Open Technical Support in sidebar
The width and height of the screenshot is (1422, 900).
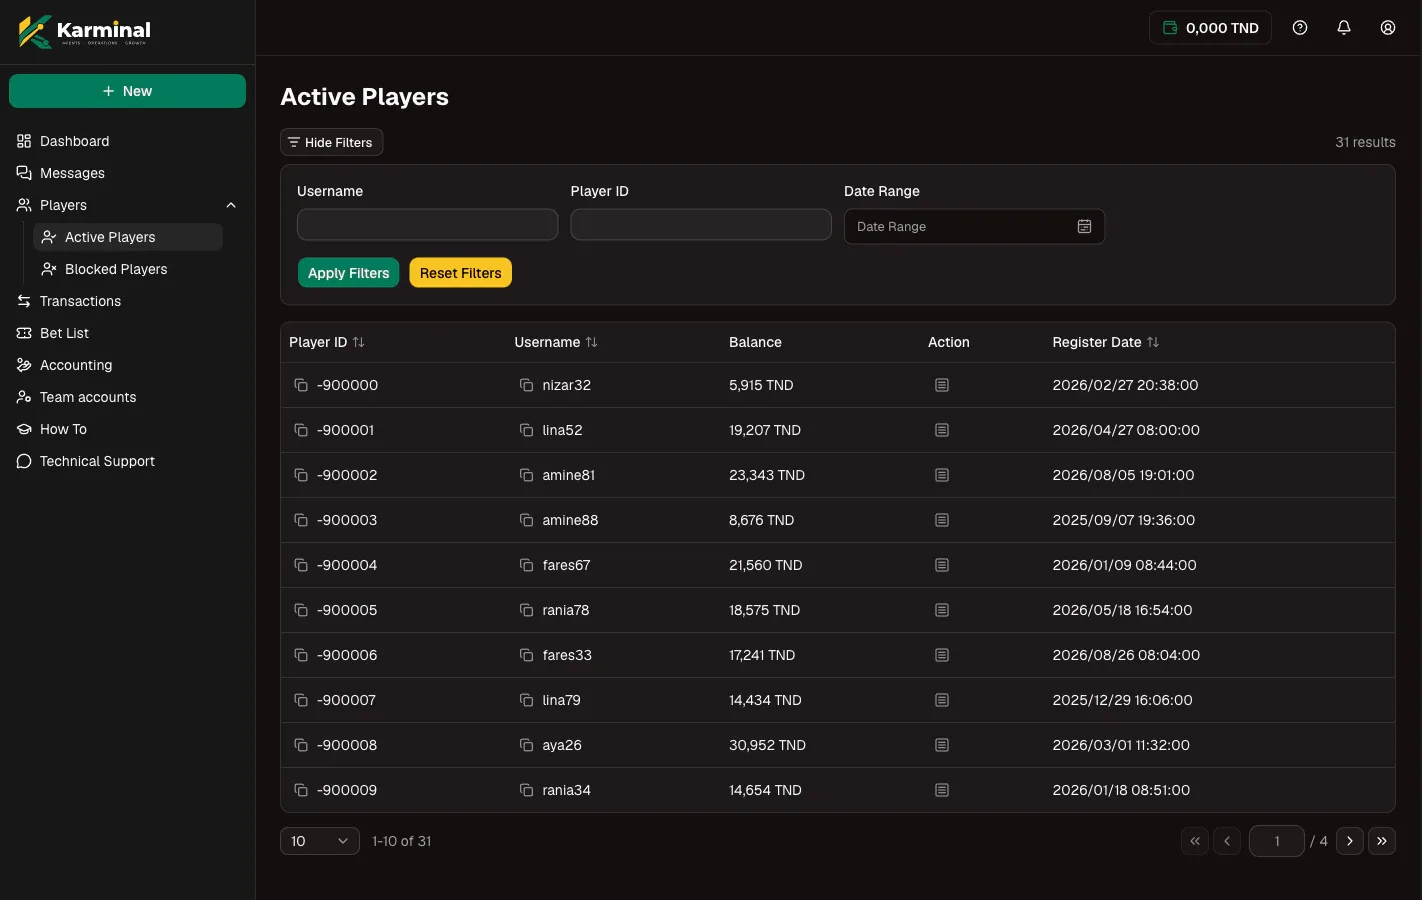(x=127, y=461)
